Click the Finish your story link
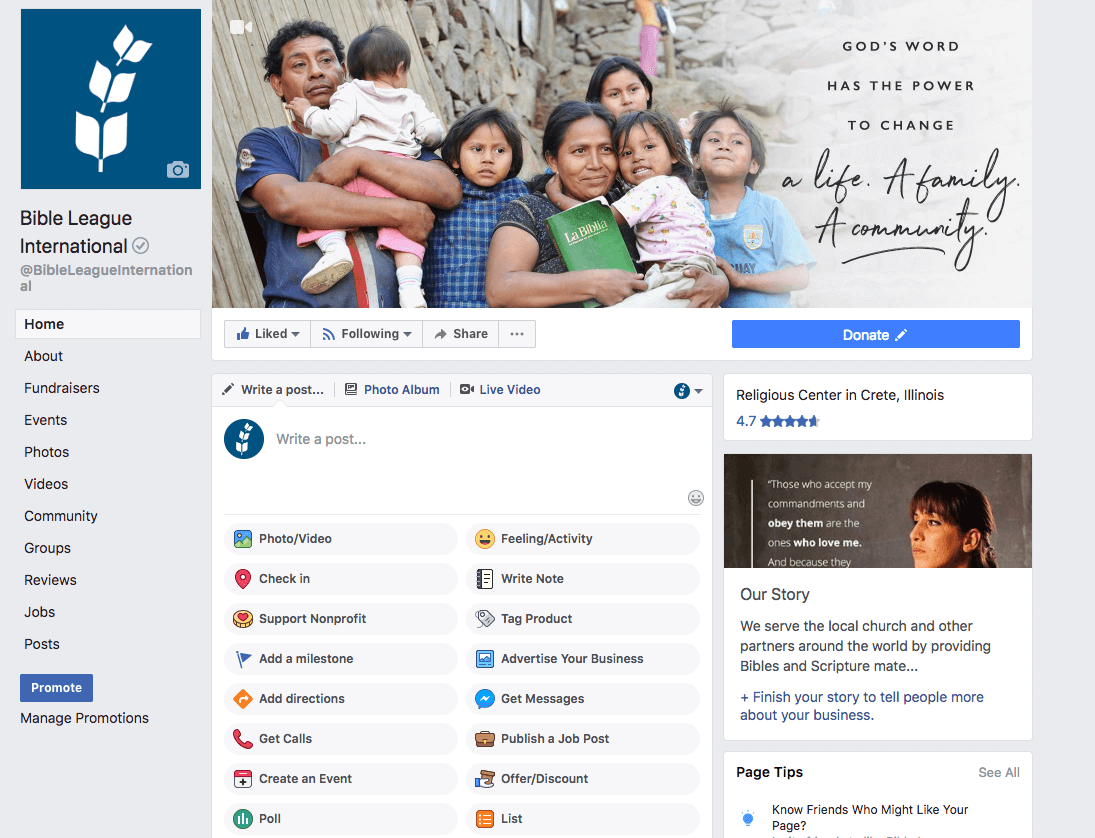 (862, 706)
